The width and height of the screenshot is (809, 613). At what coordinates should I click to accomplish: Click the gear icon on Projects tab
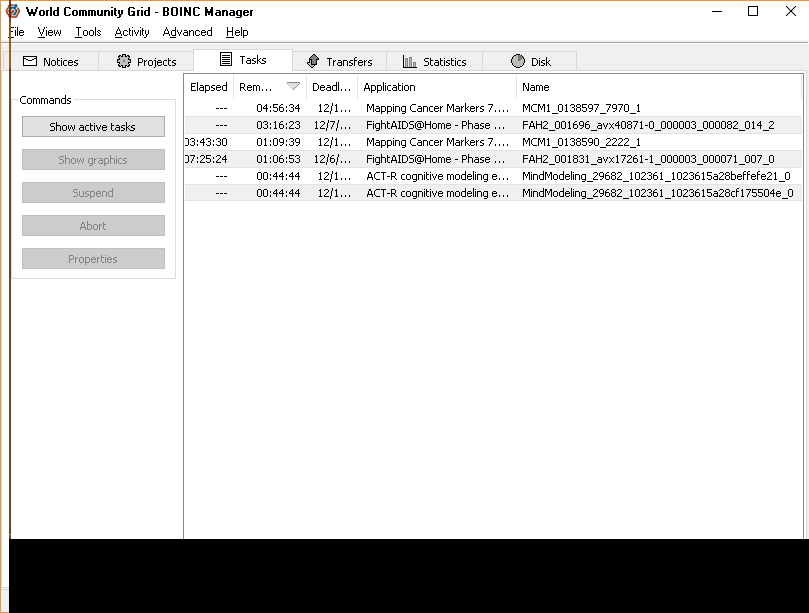[x=124, y=61]
